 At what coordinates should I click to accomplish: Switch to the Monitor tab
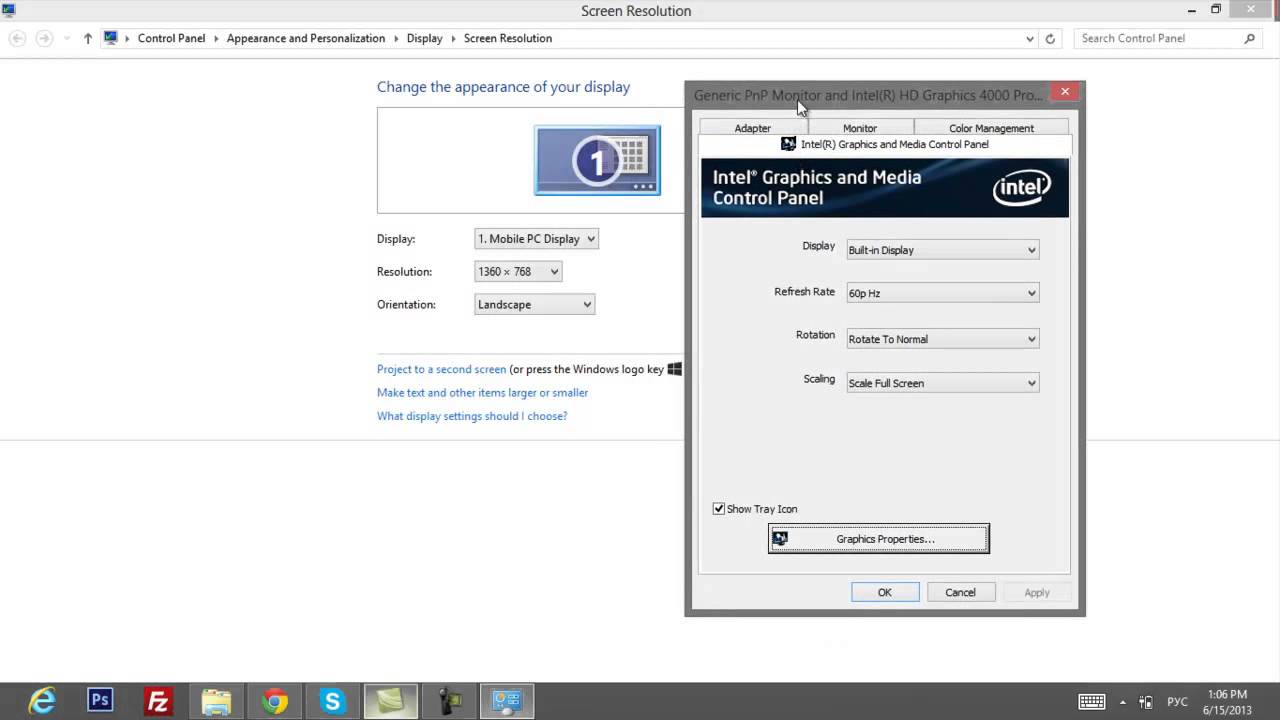(860, 128)
